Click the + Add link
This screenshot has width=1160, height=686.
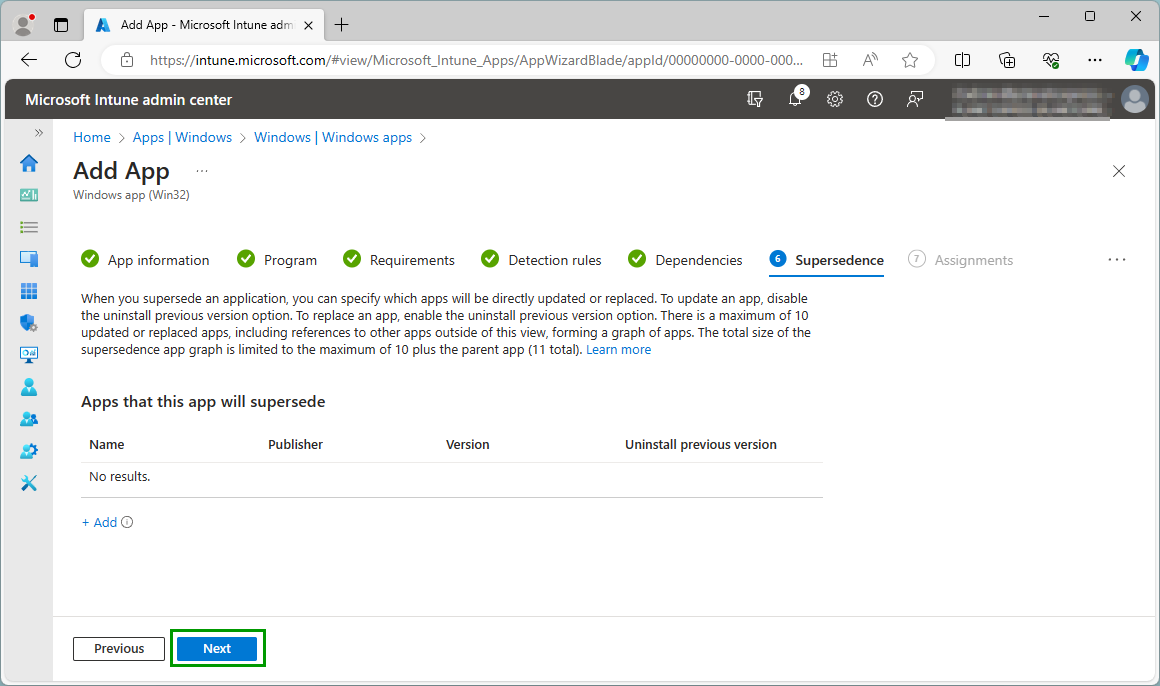pos(100,522)
